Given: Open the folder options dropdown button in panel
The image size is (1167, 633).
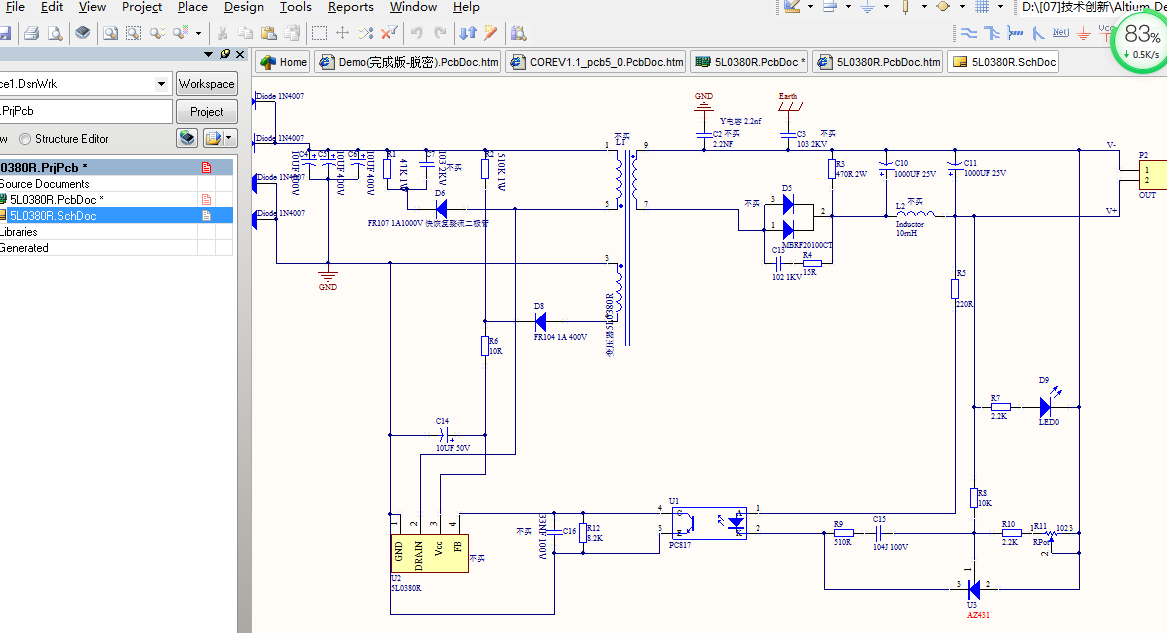Looking at the screenshot, I should pos(219,138).
